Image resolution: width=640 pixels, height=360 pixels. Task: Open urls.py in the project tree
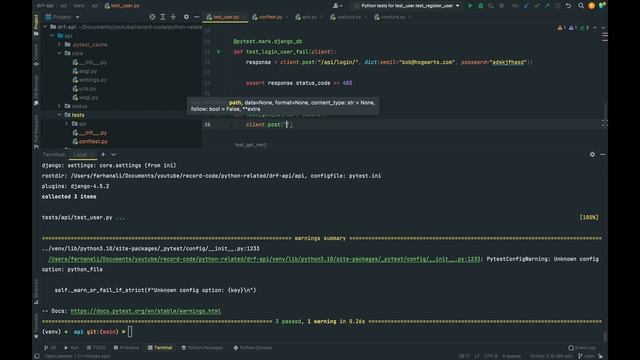coord(84,89)
